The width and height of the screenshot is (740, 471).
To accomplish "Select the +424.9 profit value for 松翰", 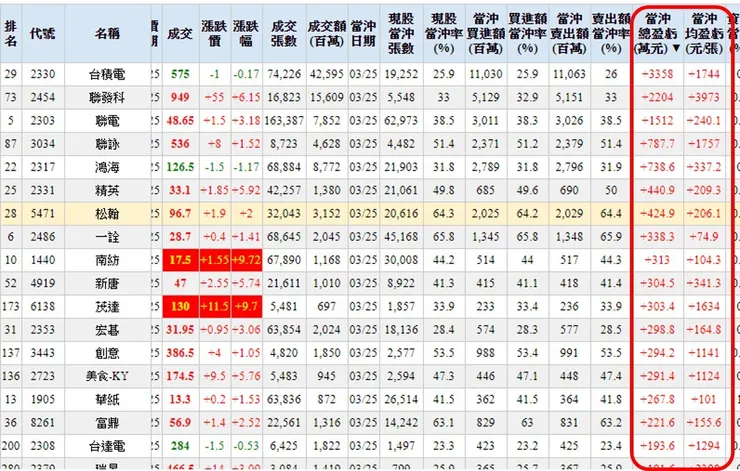I will tap(657, 213).
